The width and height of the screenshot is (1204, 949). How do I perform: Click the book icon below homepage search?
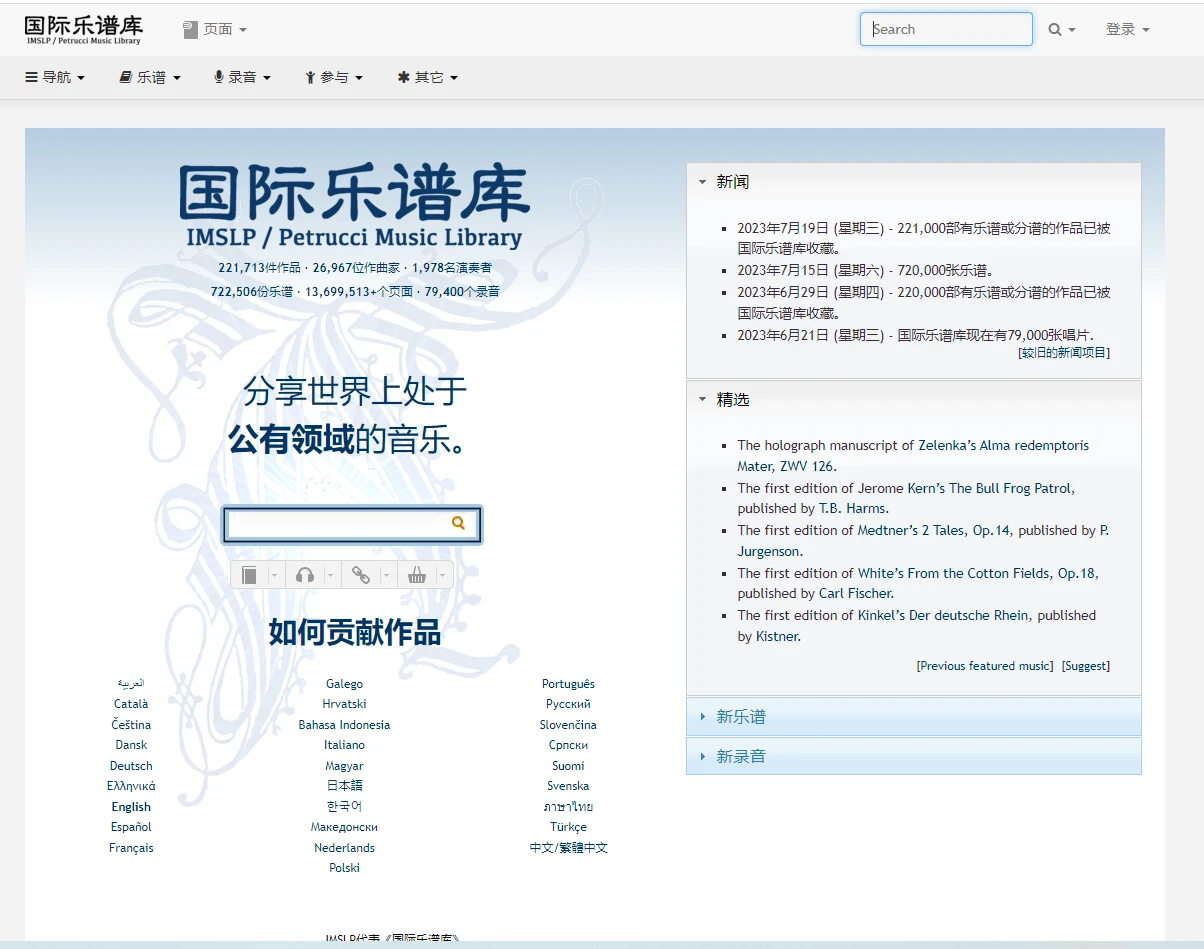[250, 575]
